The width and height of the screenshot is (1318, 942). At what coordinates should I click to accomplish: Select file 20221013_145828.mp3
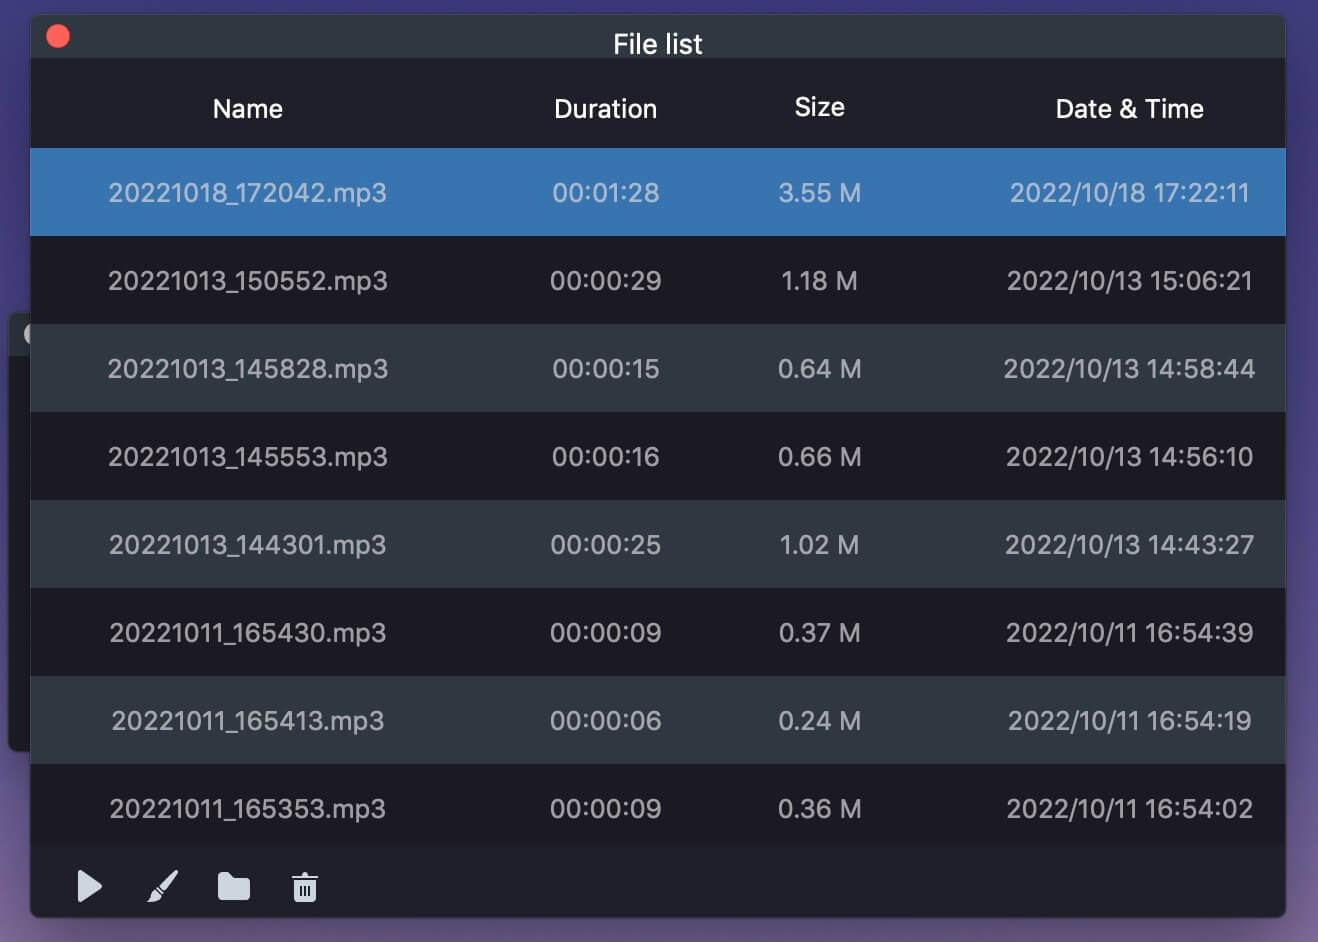pyautogui.click(x=248, y=368)
